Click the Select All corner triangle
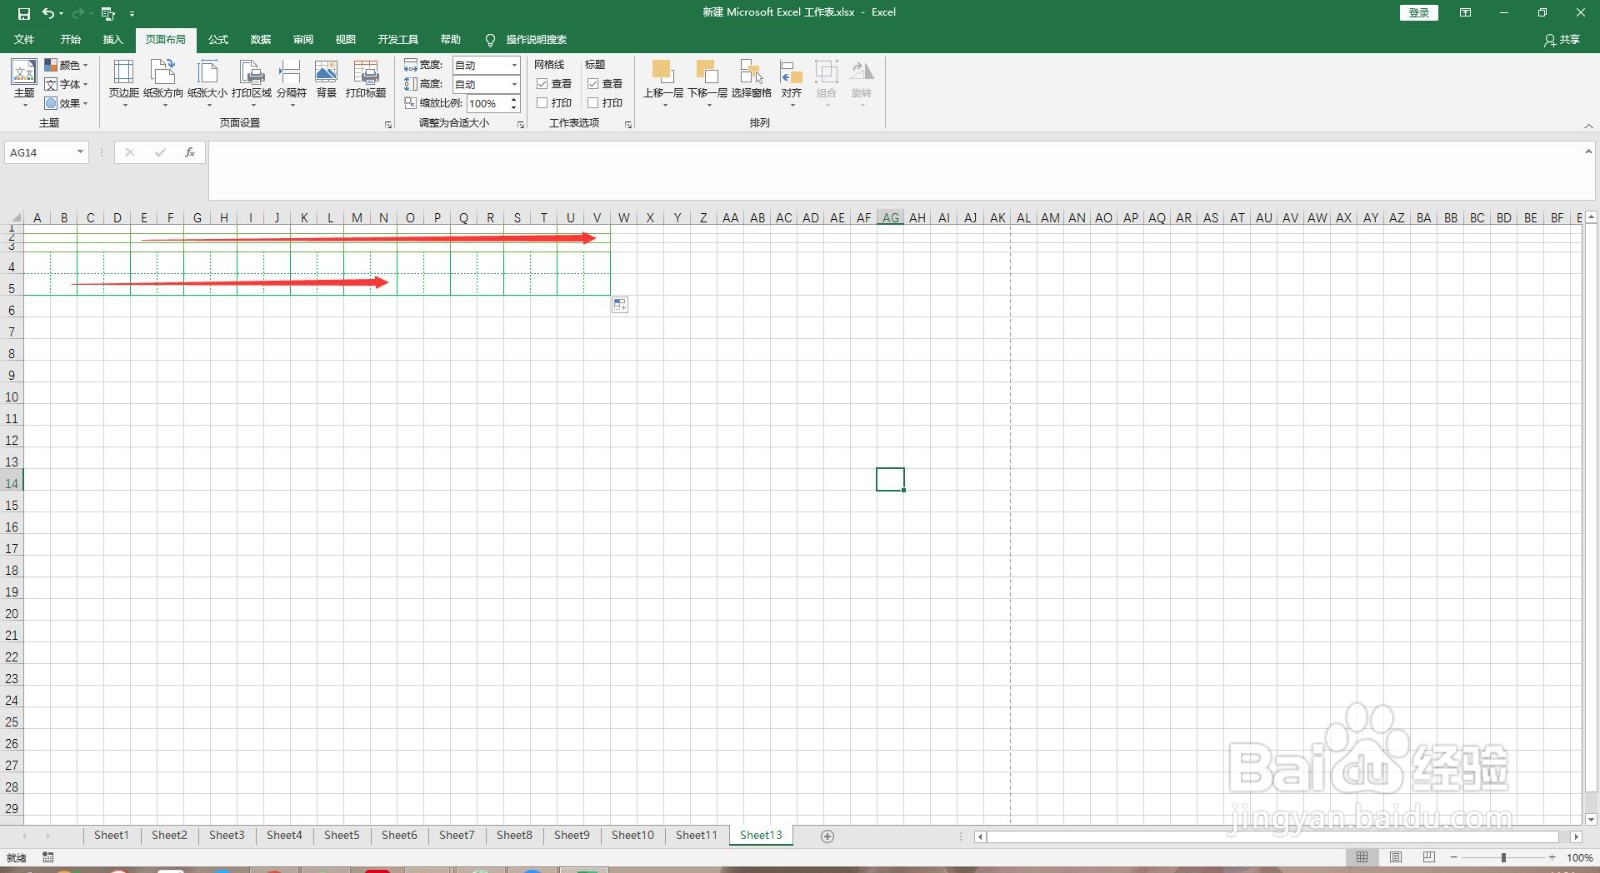Viewport: 1600px width, 873px height. pos(14,217)
